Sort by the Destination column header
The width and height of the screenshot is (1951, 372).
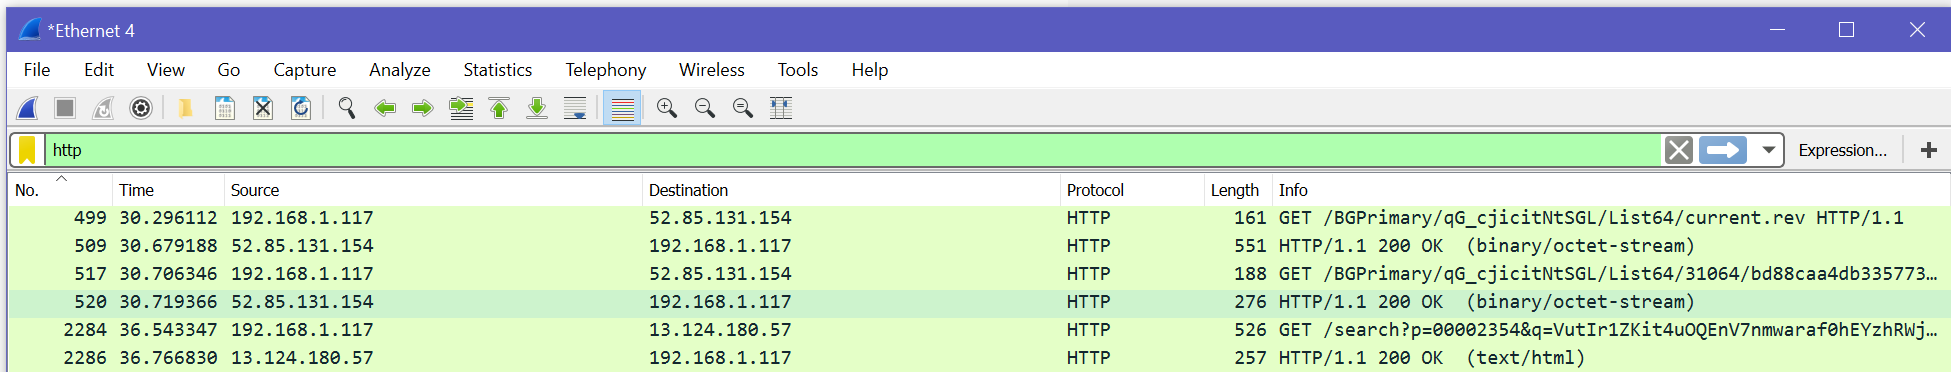pyautogui.click(x=851, y=190)
